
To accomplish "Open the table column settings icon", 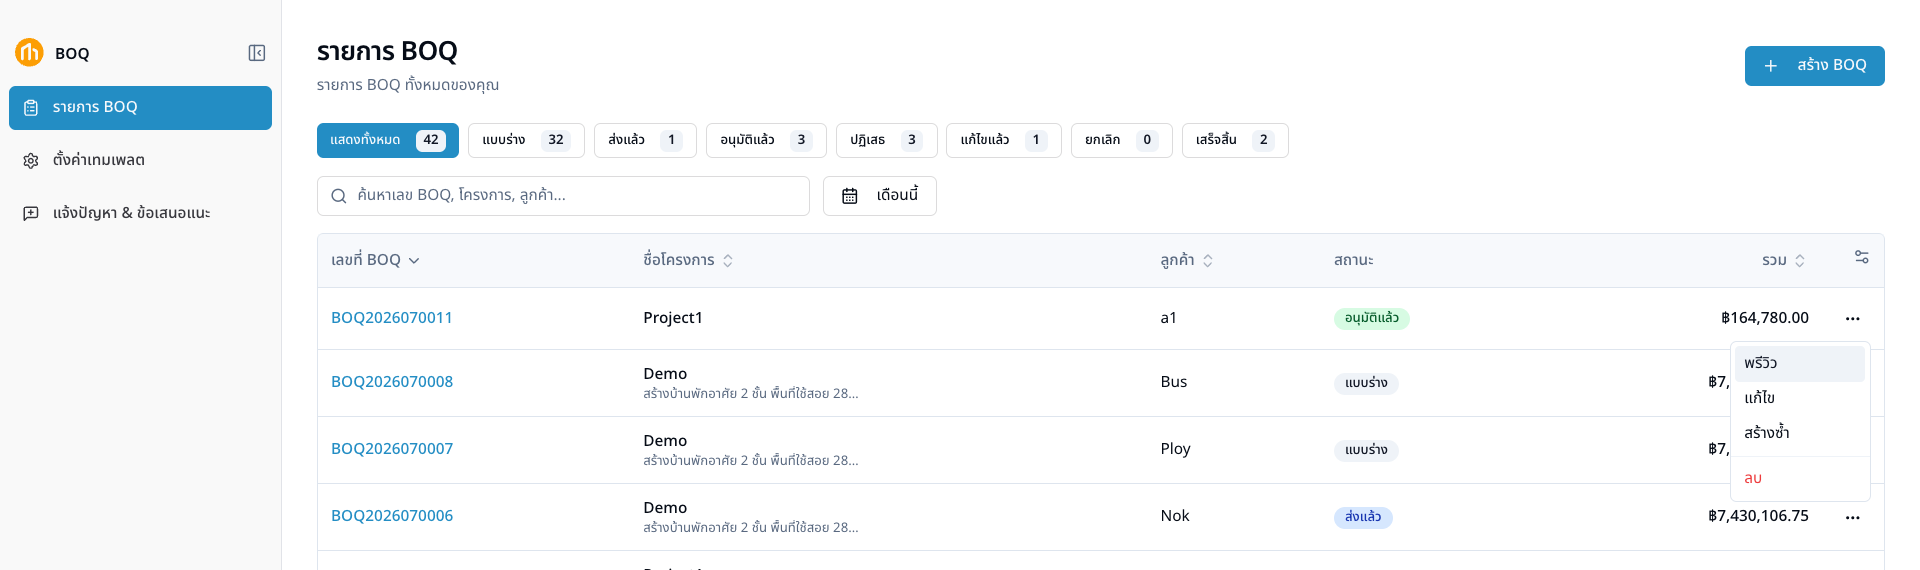I will pos(1861,258).
